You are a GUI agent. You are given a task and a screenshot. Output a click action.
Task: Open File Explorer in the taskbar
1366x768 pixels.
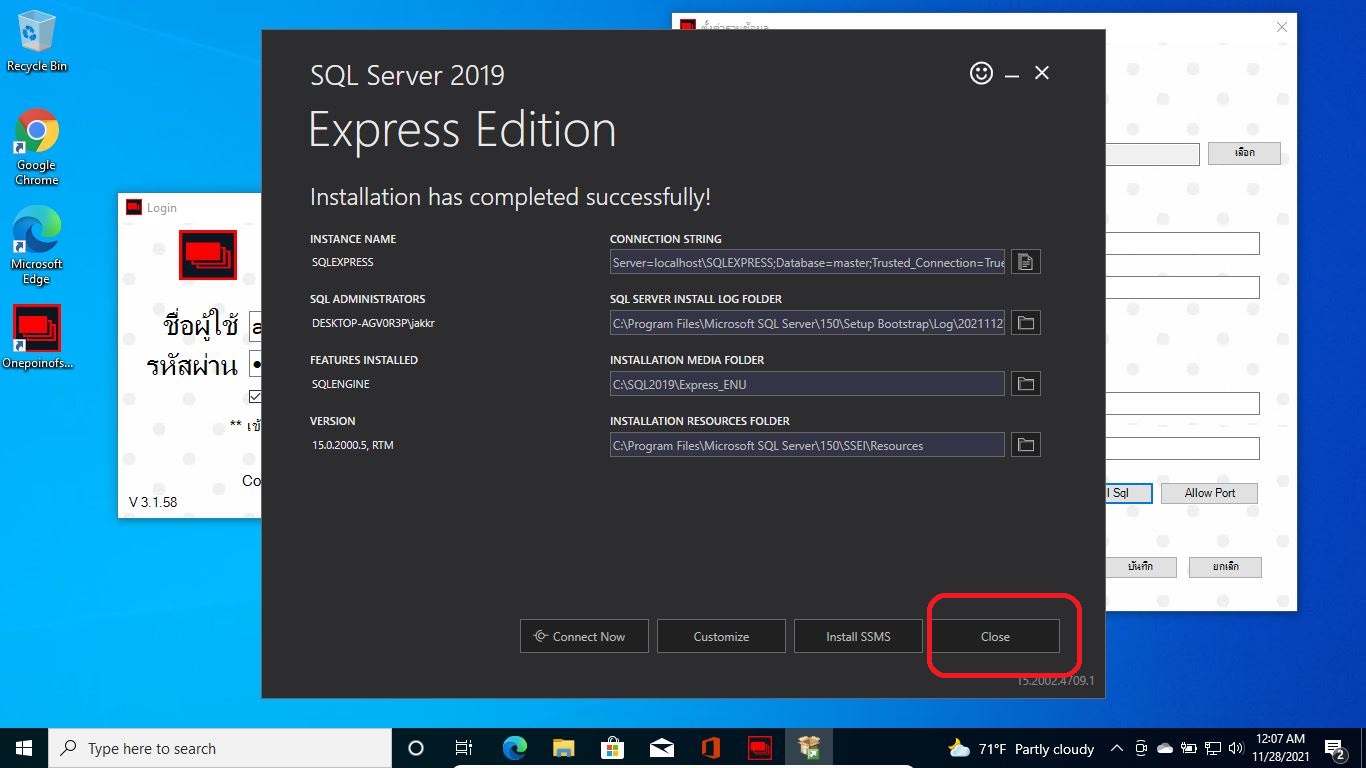pos(564,748)
